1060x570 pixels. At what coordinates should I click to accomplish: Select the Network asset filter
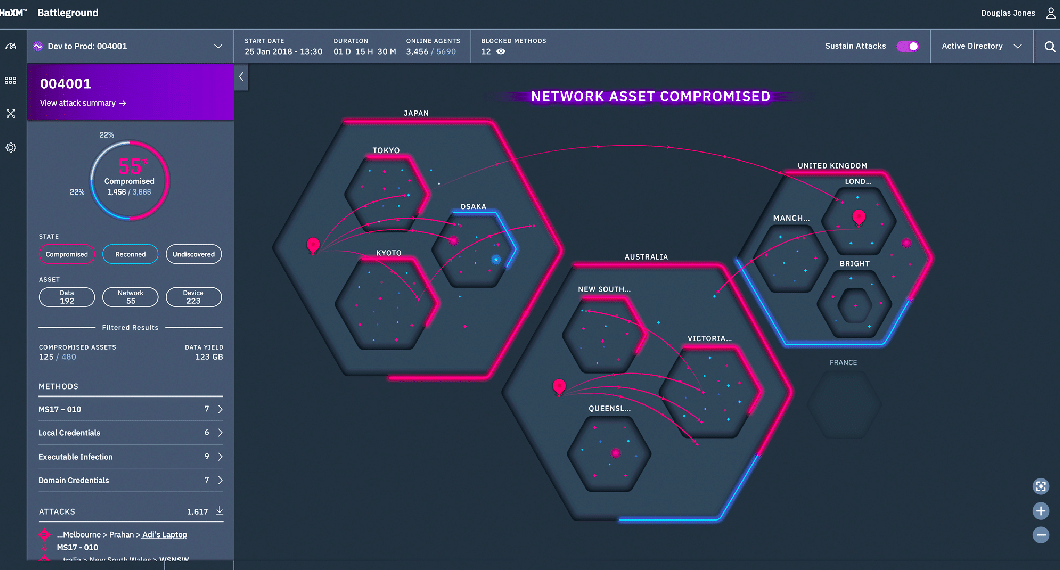pyautogui.click(x=130, y=297)
